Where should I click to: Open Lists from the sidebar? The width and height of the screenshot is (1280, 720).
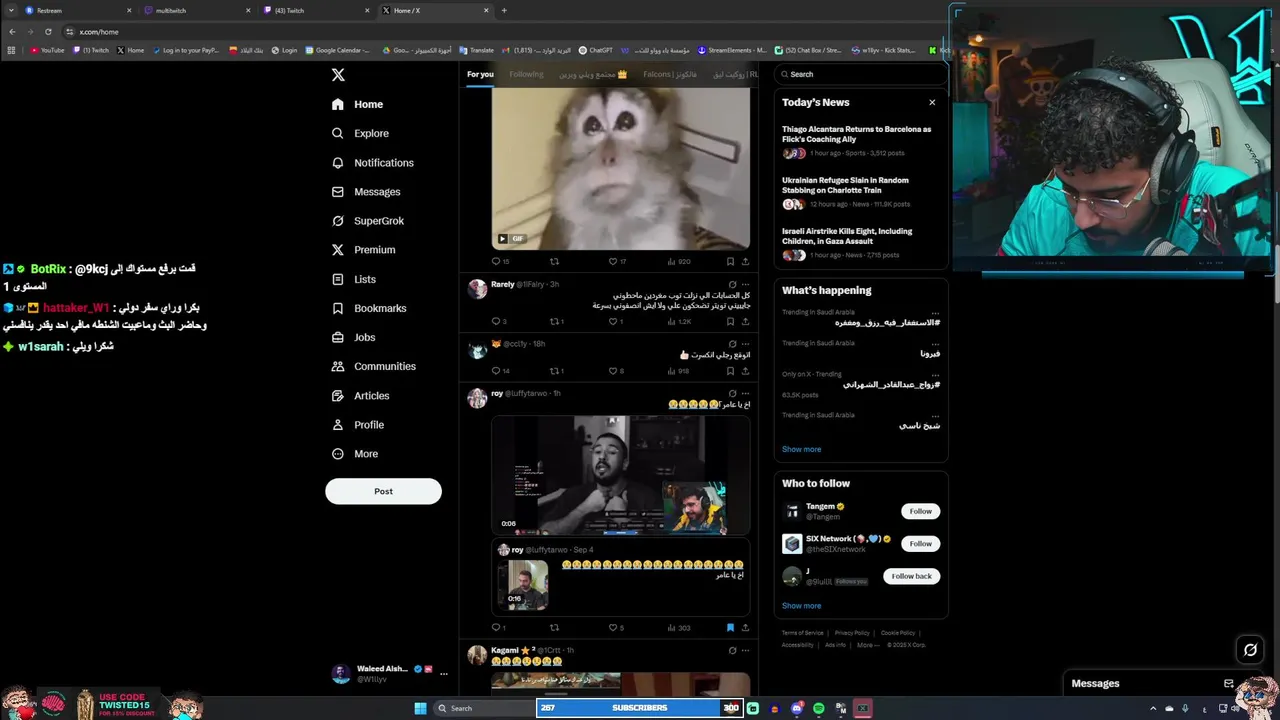353,279
